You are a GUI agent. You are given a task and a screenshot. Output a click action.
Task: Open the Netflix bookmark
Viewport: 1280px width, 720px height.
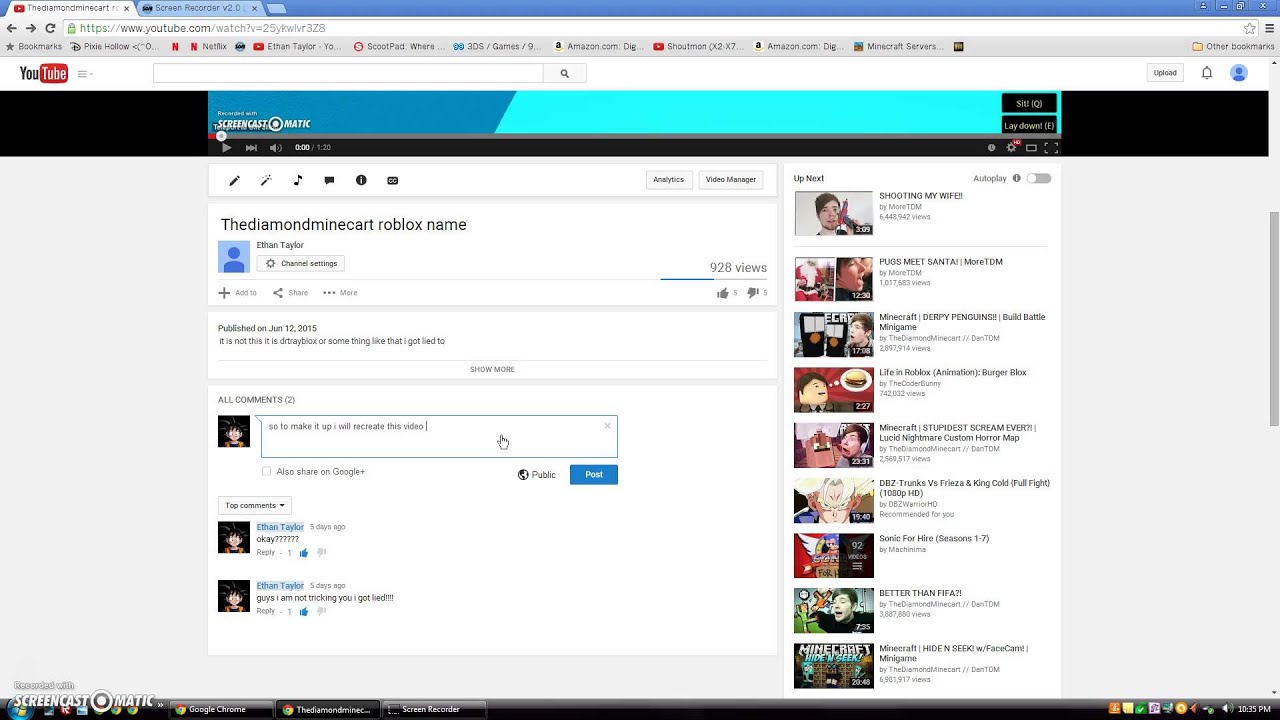pyautogui.click(x=207, y=46)
